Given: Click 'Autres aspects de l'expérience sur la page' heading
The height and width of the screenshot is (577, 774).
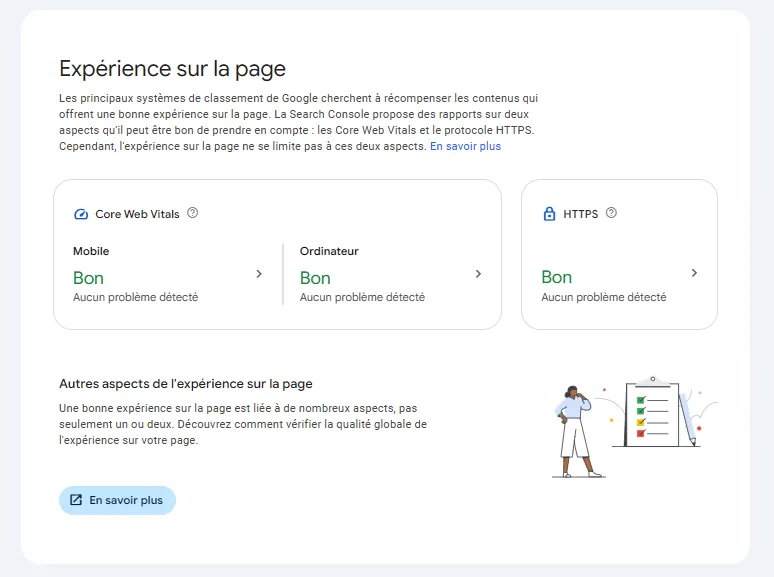Looking at the screenshot, I should (186, 384).
